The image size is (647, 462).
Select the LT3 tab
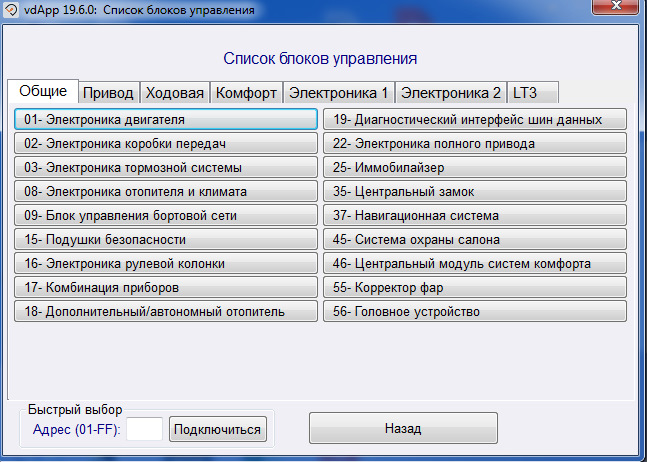pos(533,93)
